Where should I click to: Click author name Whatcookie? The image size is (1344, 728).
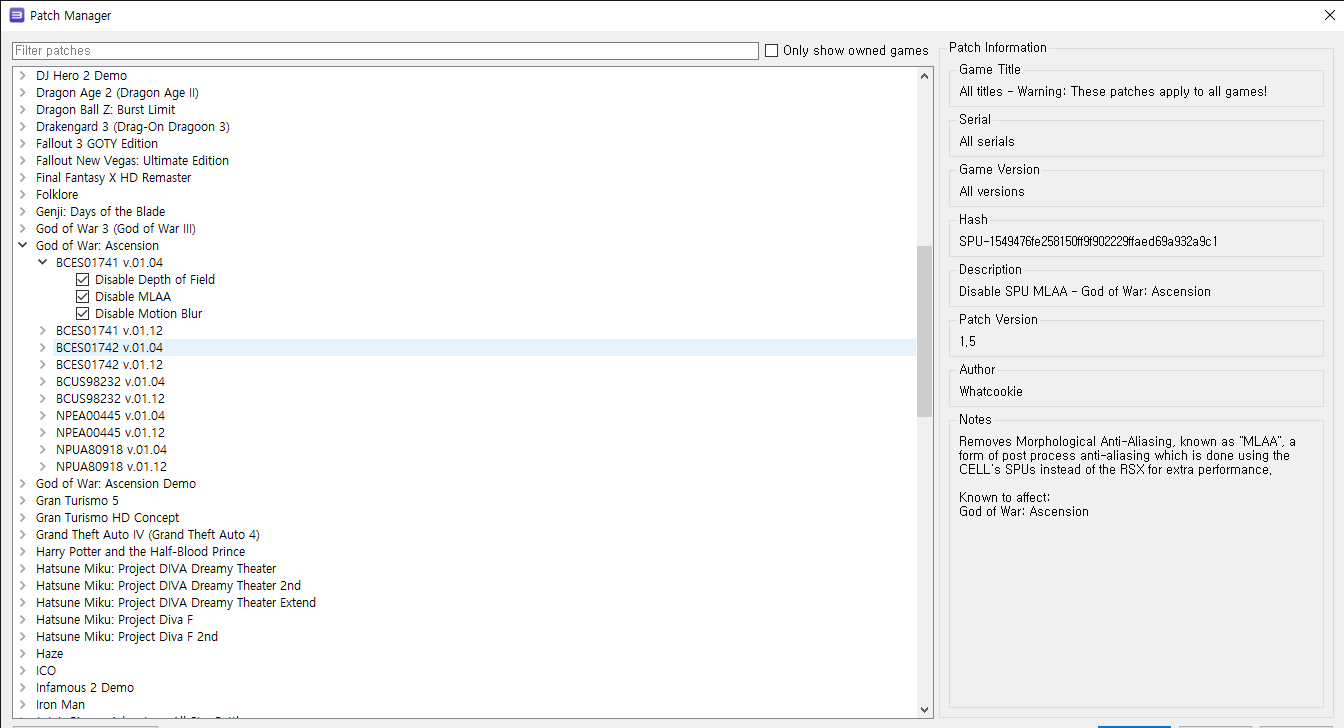click(991, 392)
